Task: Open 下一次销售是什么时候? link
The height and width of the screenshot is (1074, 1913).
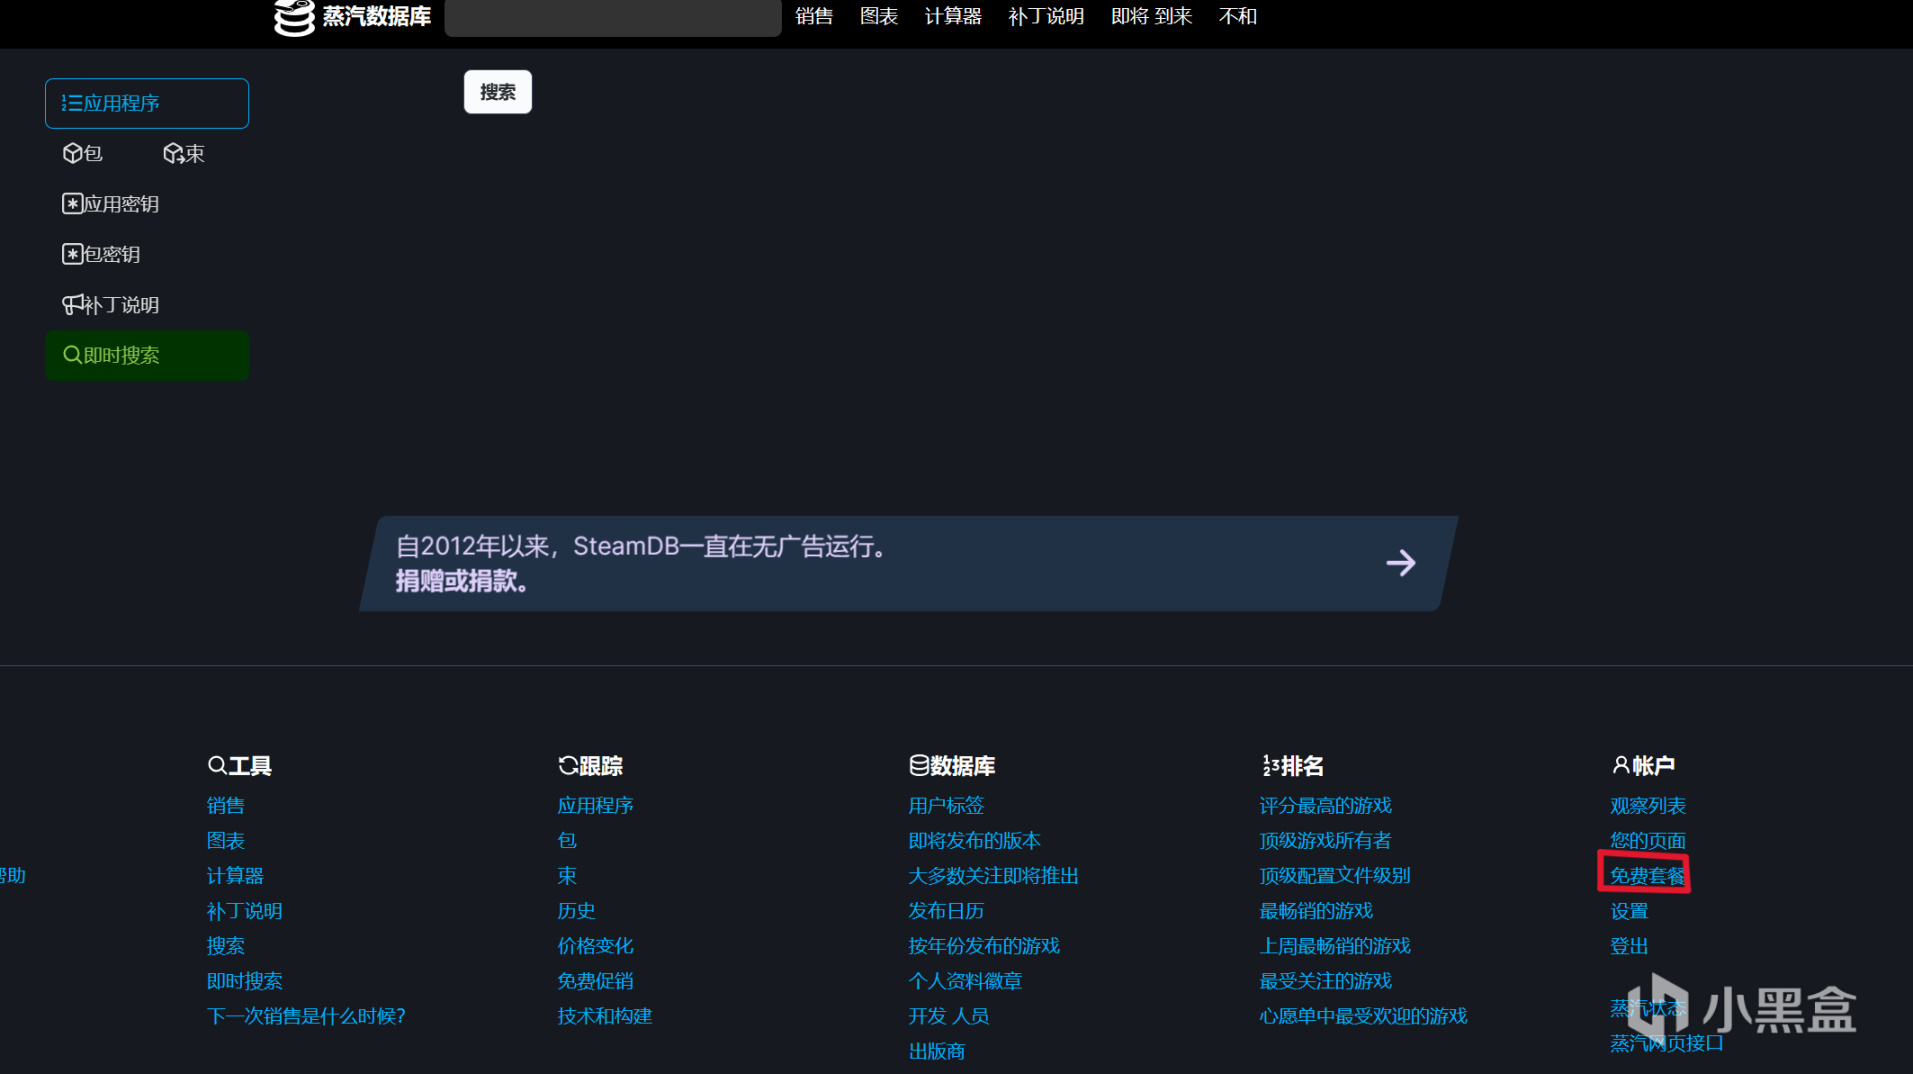Action: pyautogui.click(x=306, y=1016)
